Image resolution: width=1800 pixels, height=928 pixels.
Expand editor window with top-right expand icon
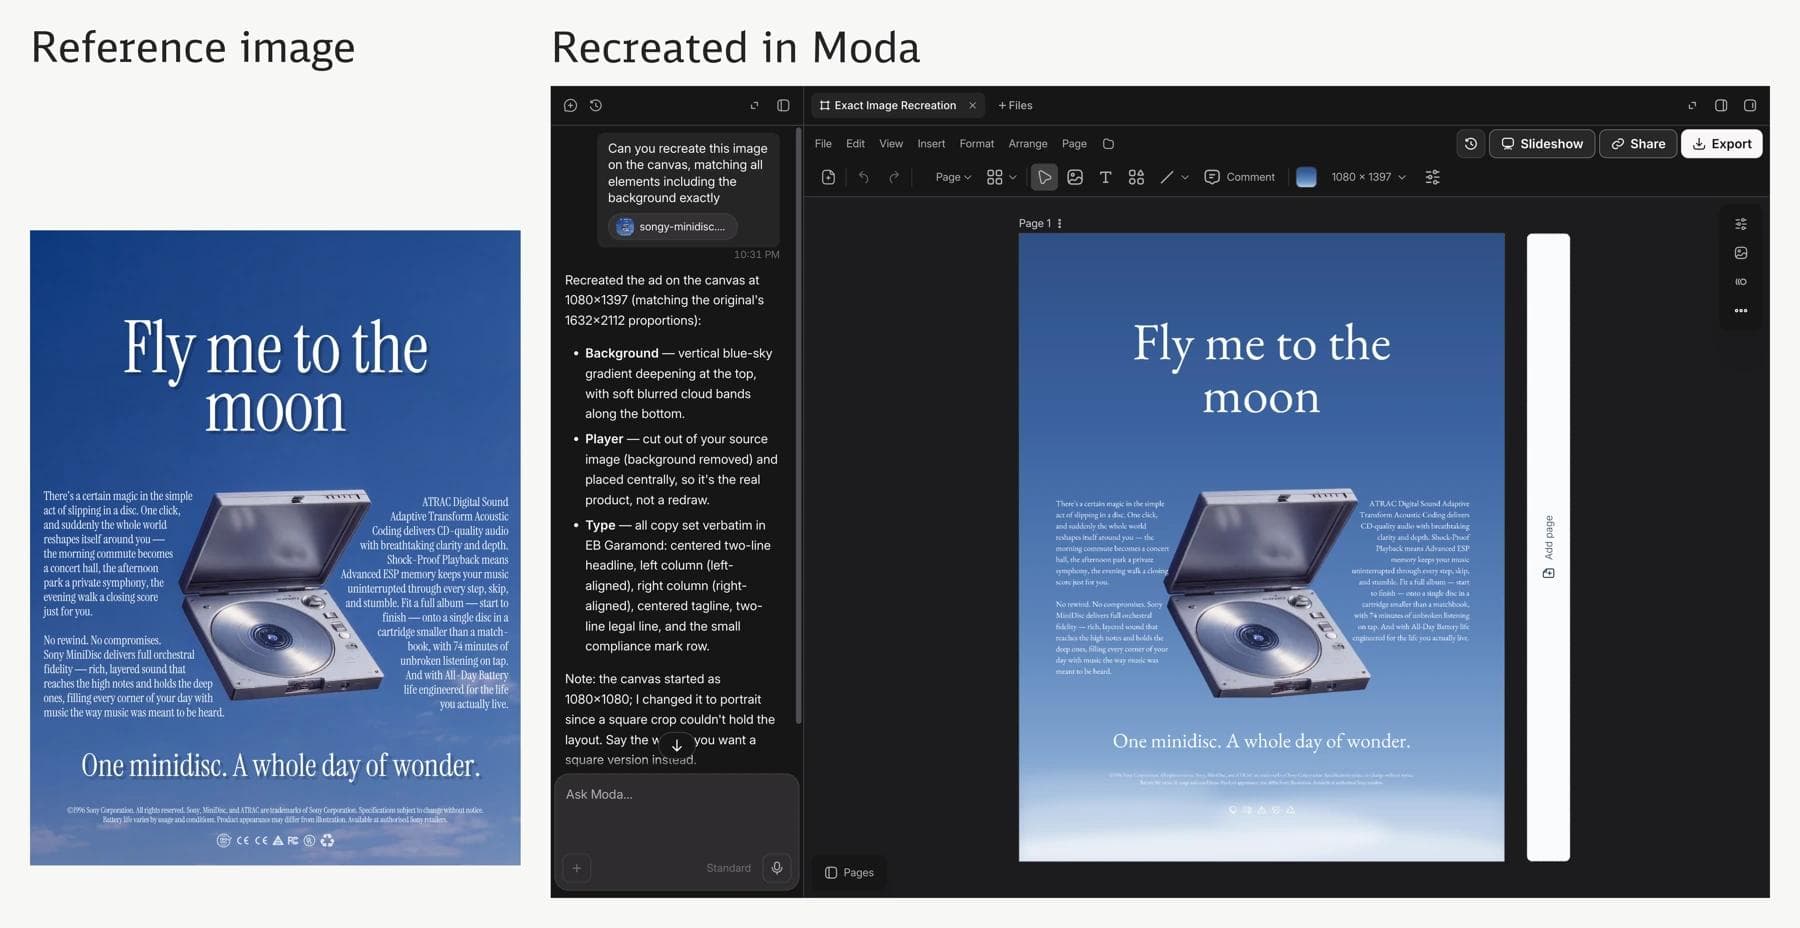(1692, 105)
